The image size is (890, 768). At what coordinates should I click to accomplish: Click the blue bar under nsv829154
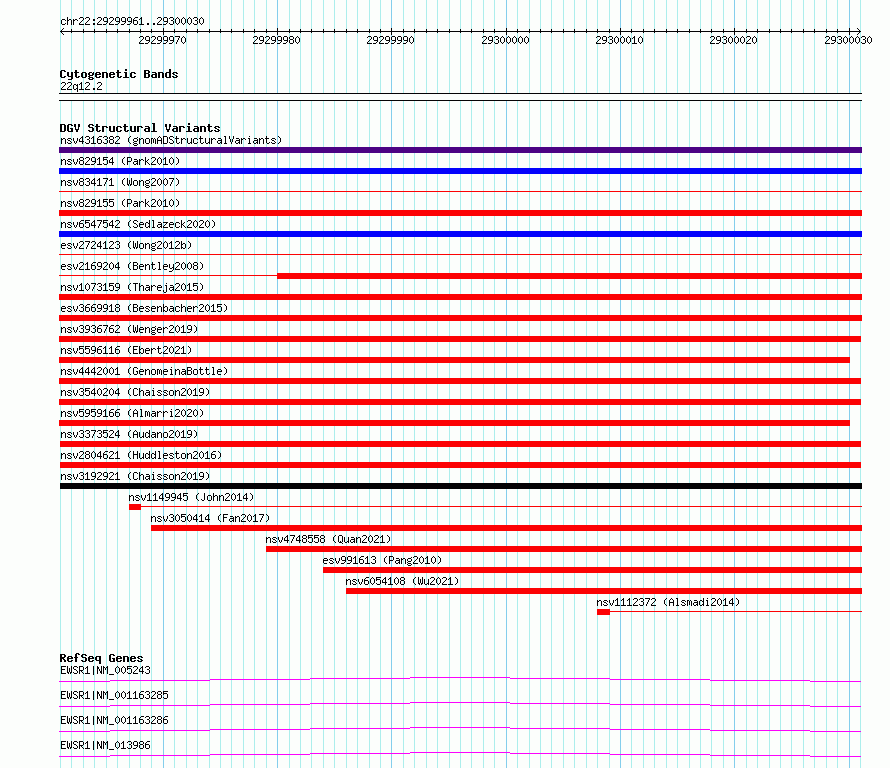point(460,171)
